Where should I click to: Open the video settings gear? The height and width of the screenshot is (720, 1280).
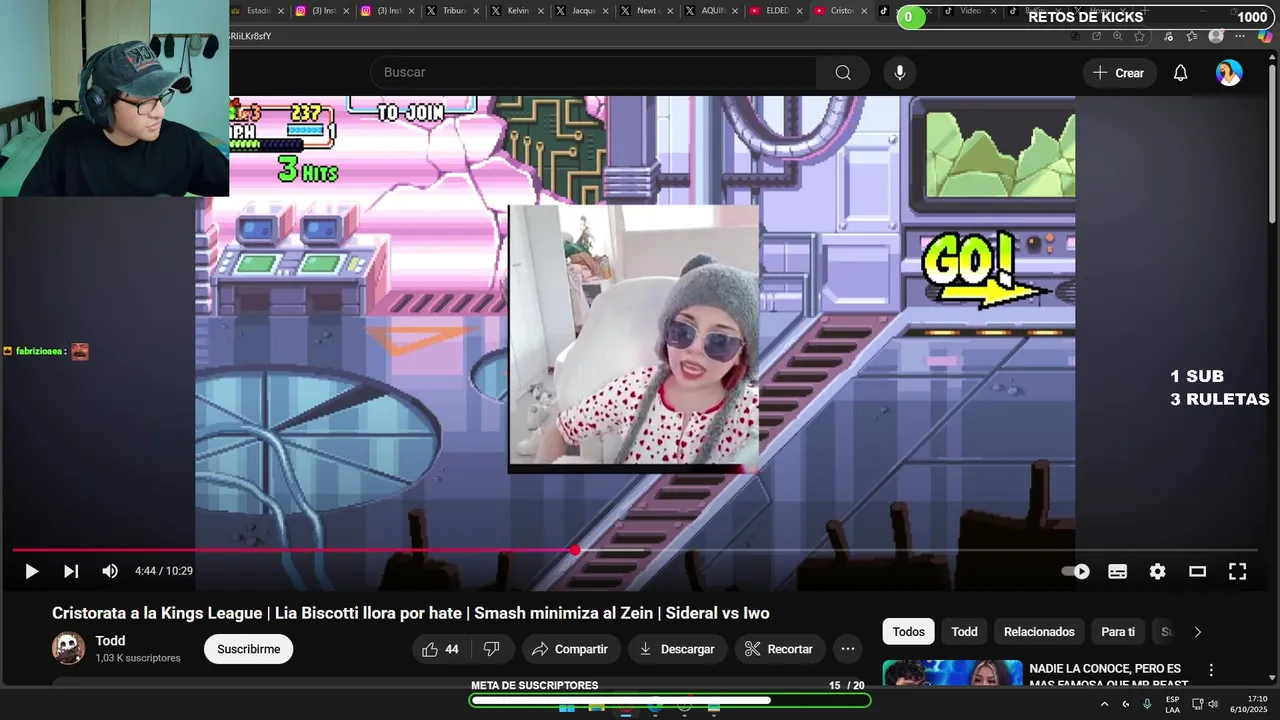[x=1157, y=571]
